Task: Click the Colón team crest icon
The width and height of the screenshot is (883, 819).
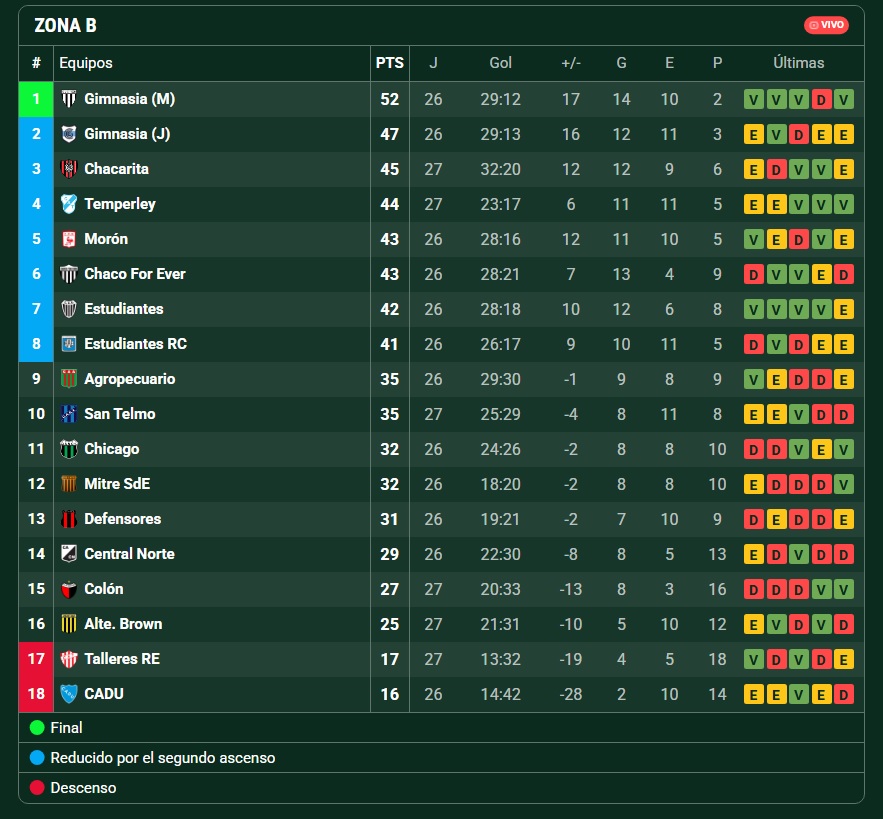Action: [x=69, y=589]
